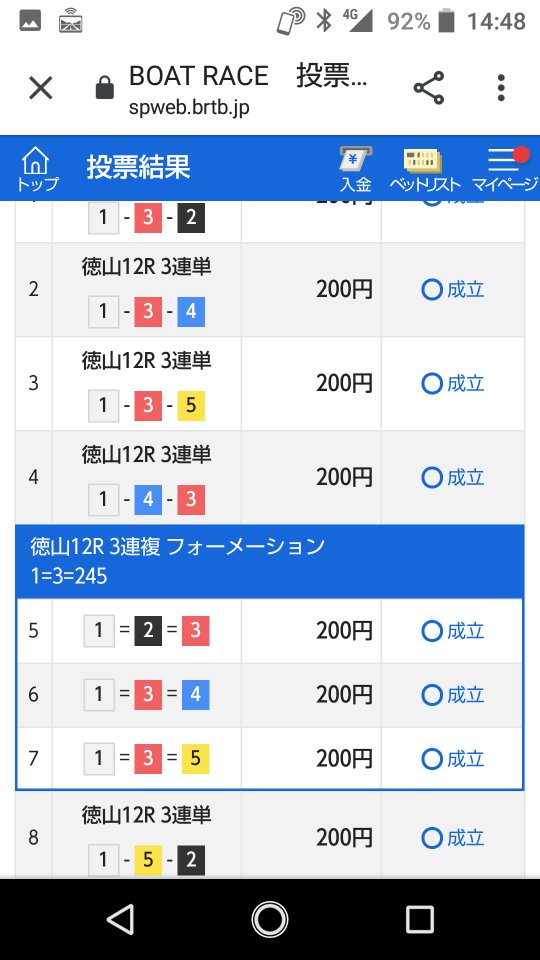Tap the Android recent apps square
This screenshot has width=540, height=960.
click(x=420, y=919)
